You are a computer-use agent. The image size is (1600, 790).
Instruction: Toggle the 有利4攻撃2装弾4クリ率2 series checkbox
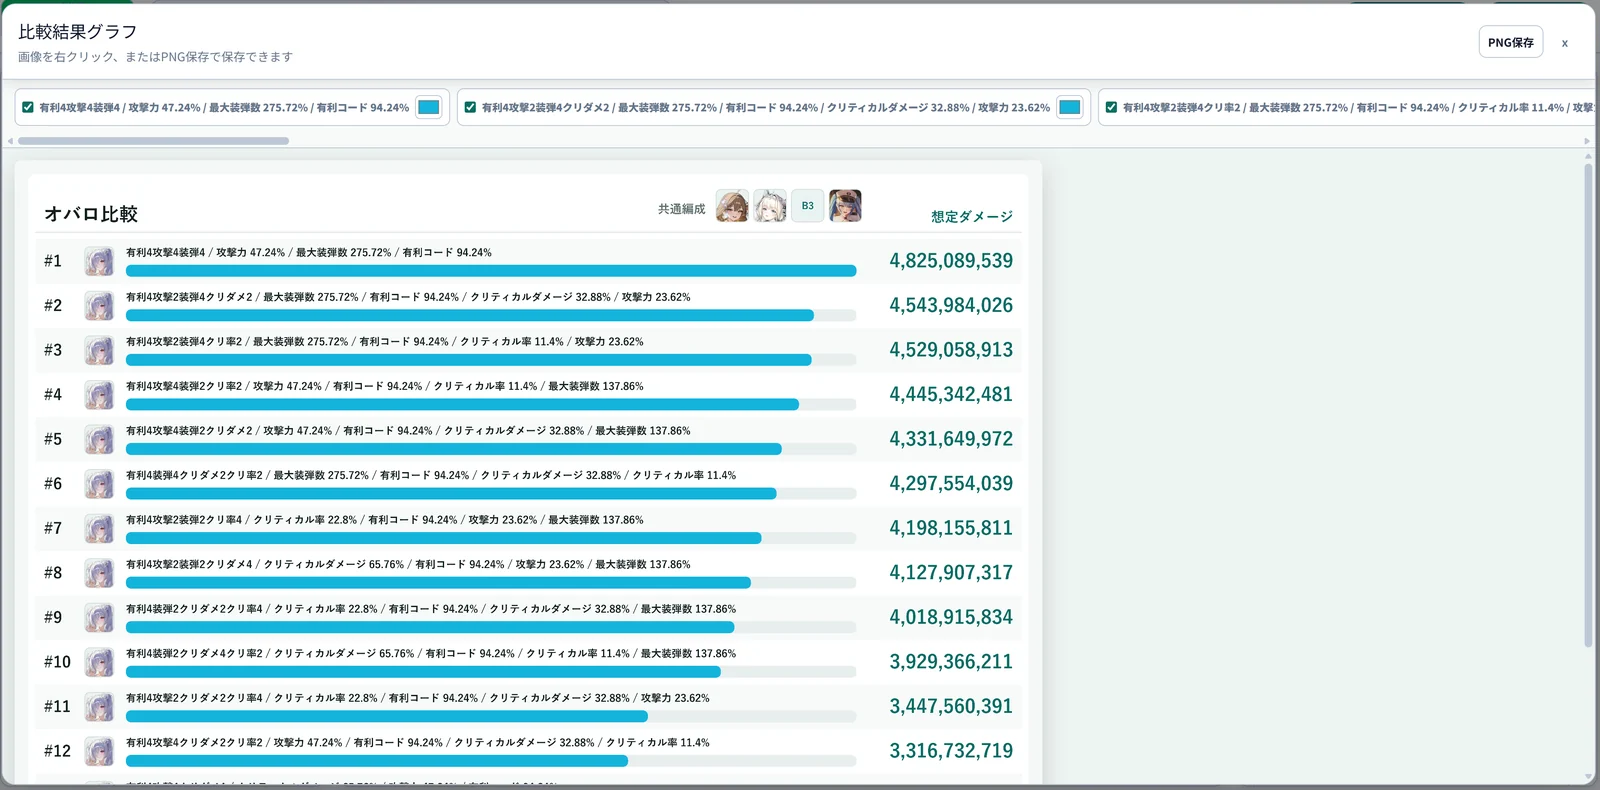click(1111, 107)
